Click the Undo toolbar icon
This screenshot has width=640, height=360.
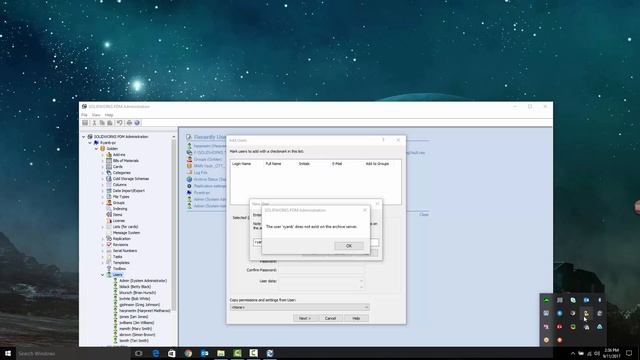[119, 123]
